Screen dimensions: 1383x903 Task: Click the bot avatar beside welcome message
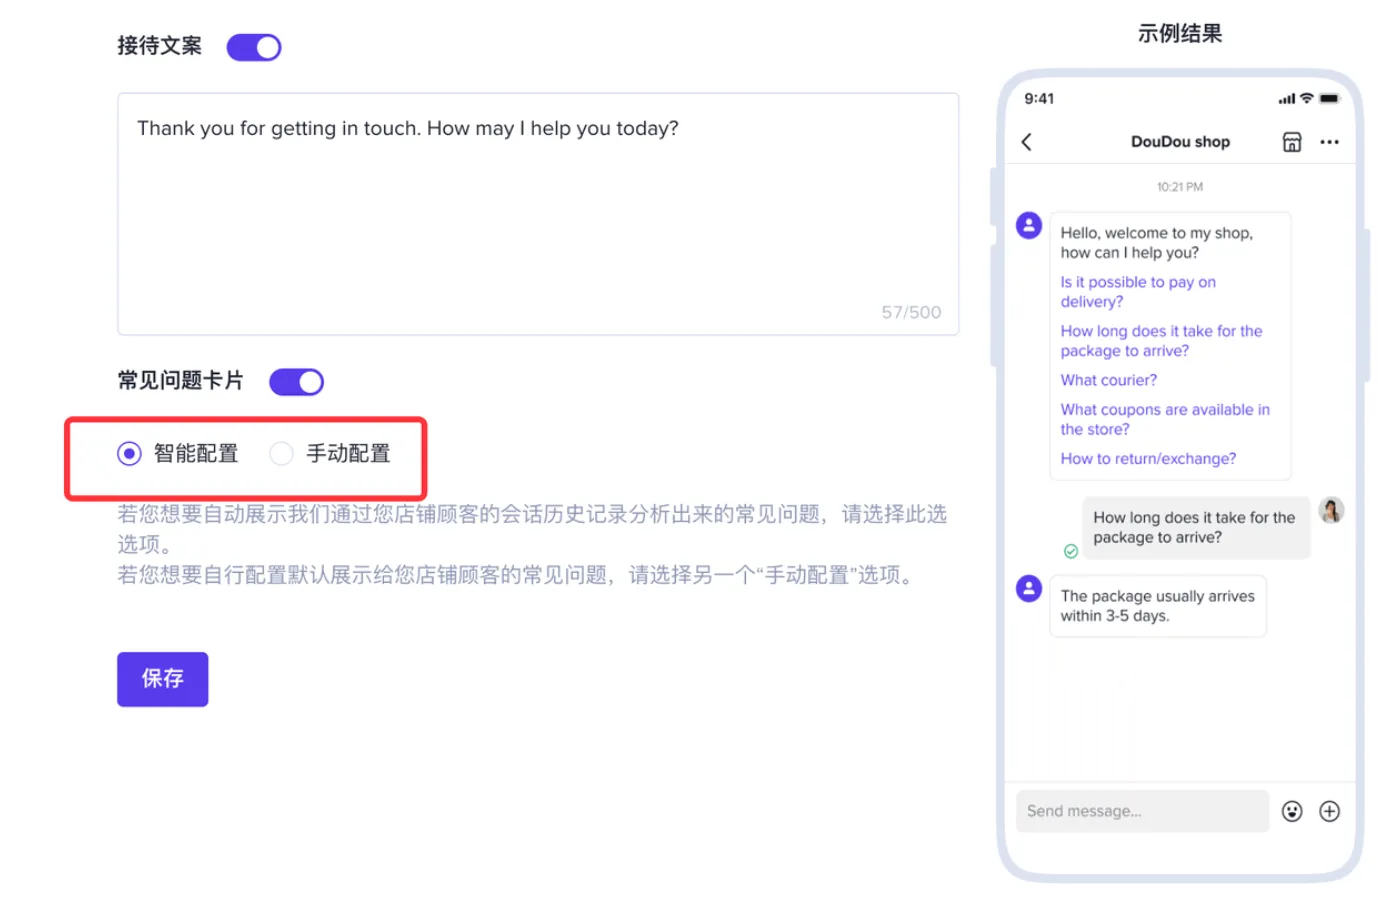(1029, 225)
